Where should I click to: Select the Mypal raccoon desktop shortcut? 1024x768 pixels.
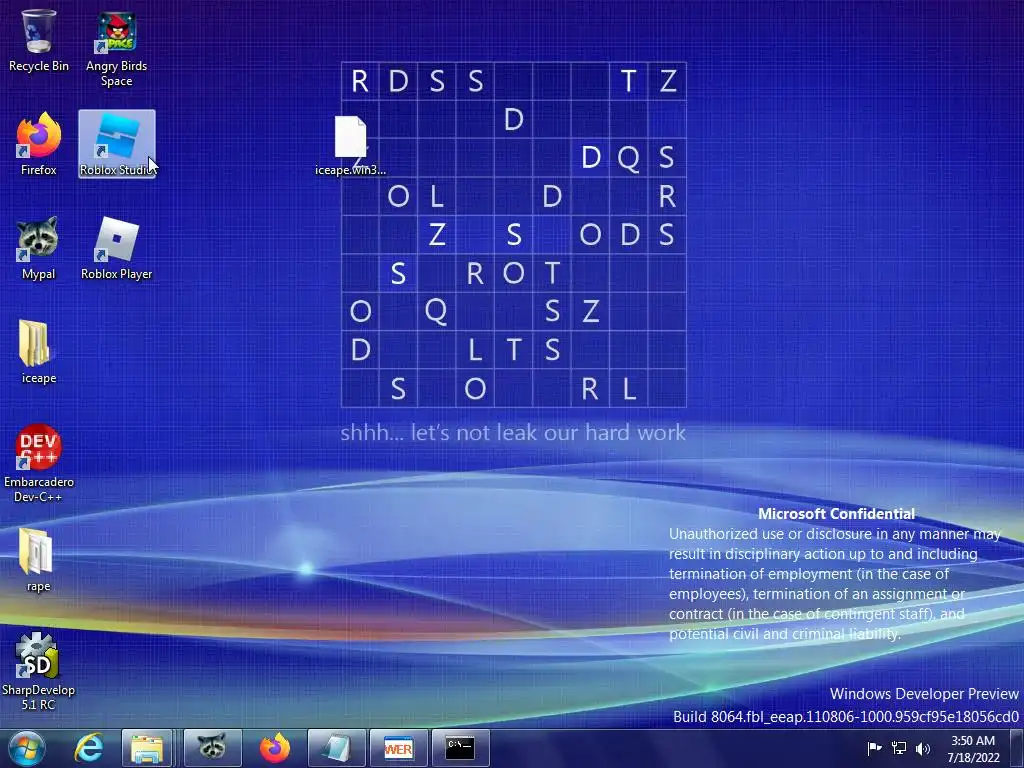tap(39, 248)
